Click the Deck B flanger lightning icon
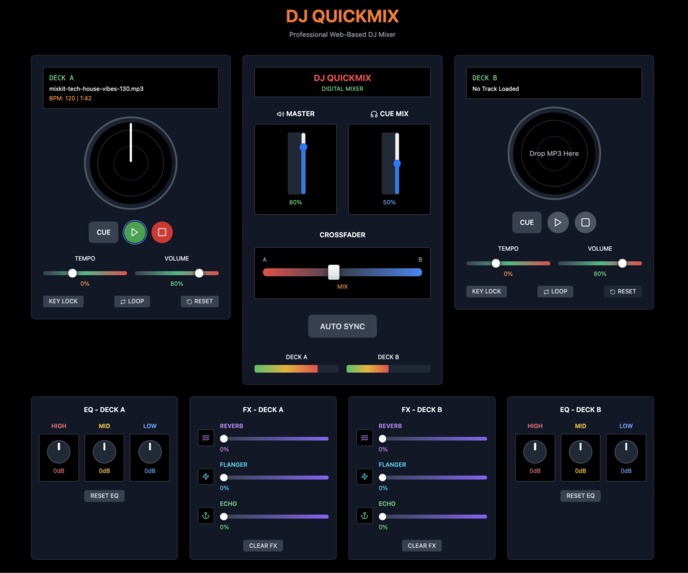This screenshot has width=688, height=573. (365, 476)
